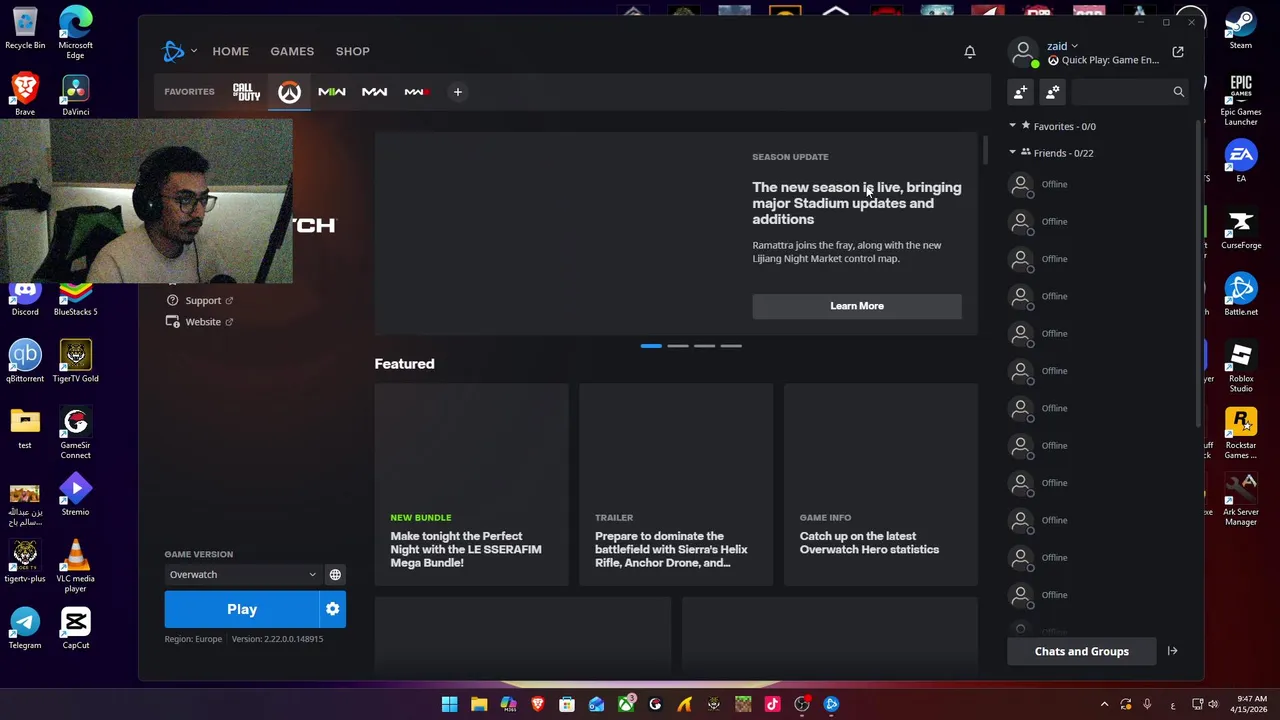This screenshot has width=1280, height=720.
Task: Open the LE SSERAFIM Mega Bundle card
Action: click(471, 484)
